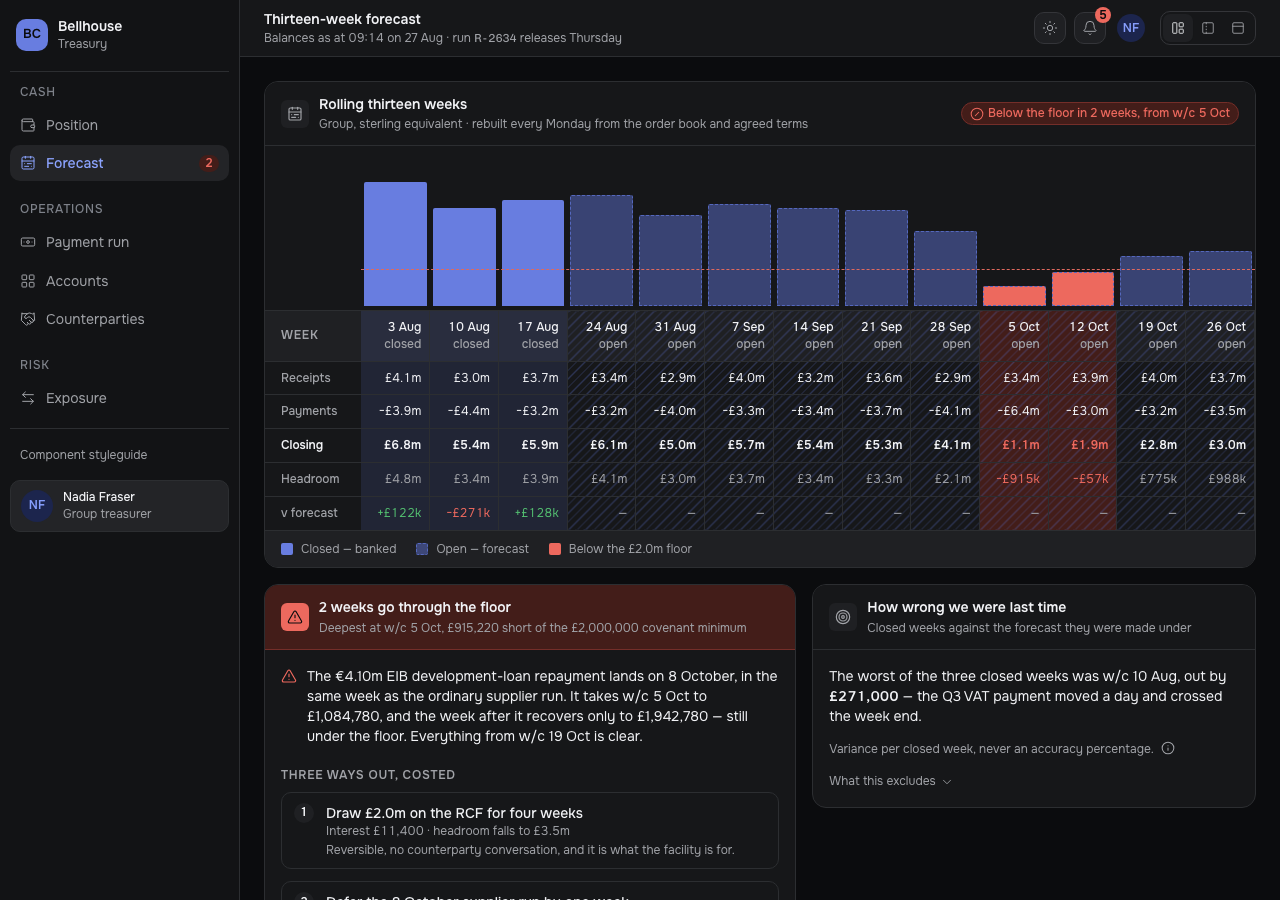Screen dimensions: 1280x900
Task: Select the 5 Oct open column header
Action: (x=1014, y=335)
